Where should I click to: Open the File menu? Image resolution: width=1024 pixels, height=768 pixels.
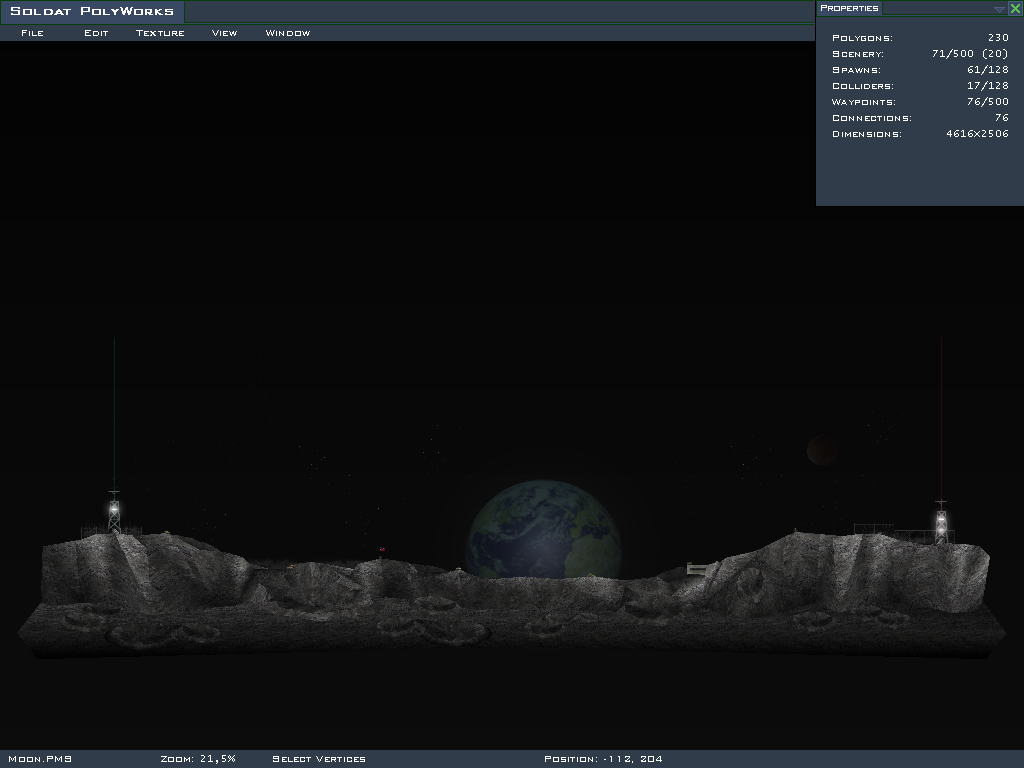tap(32, 33)
